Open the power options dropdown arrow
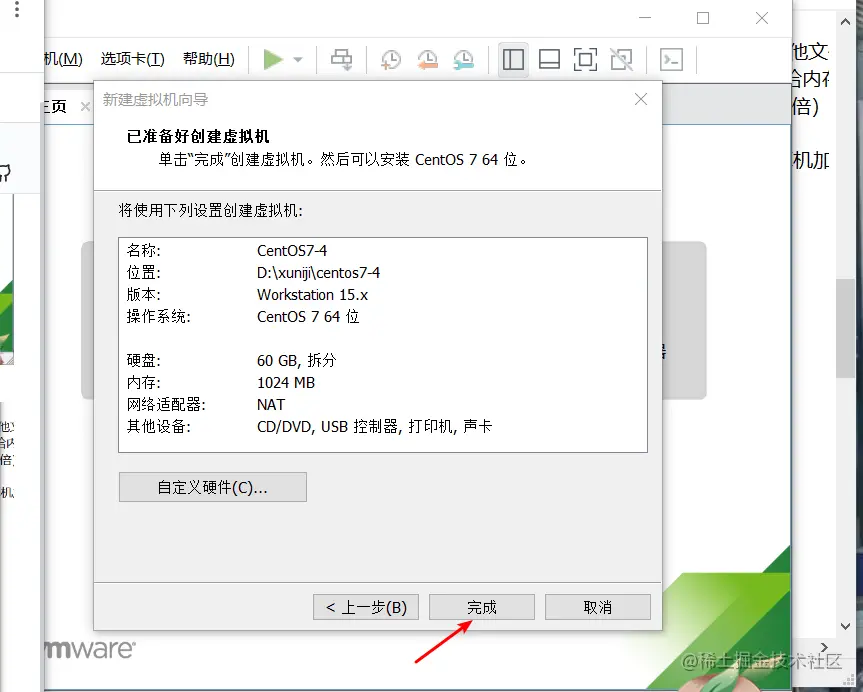 [x=298, y=59]
